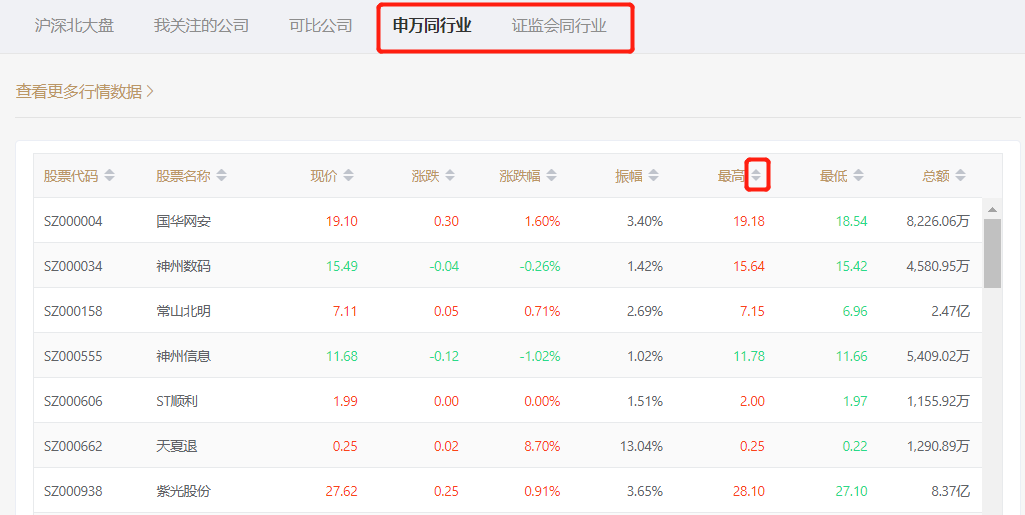
Task: Select stock code SZ000004
Action: click(73, 221)
